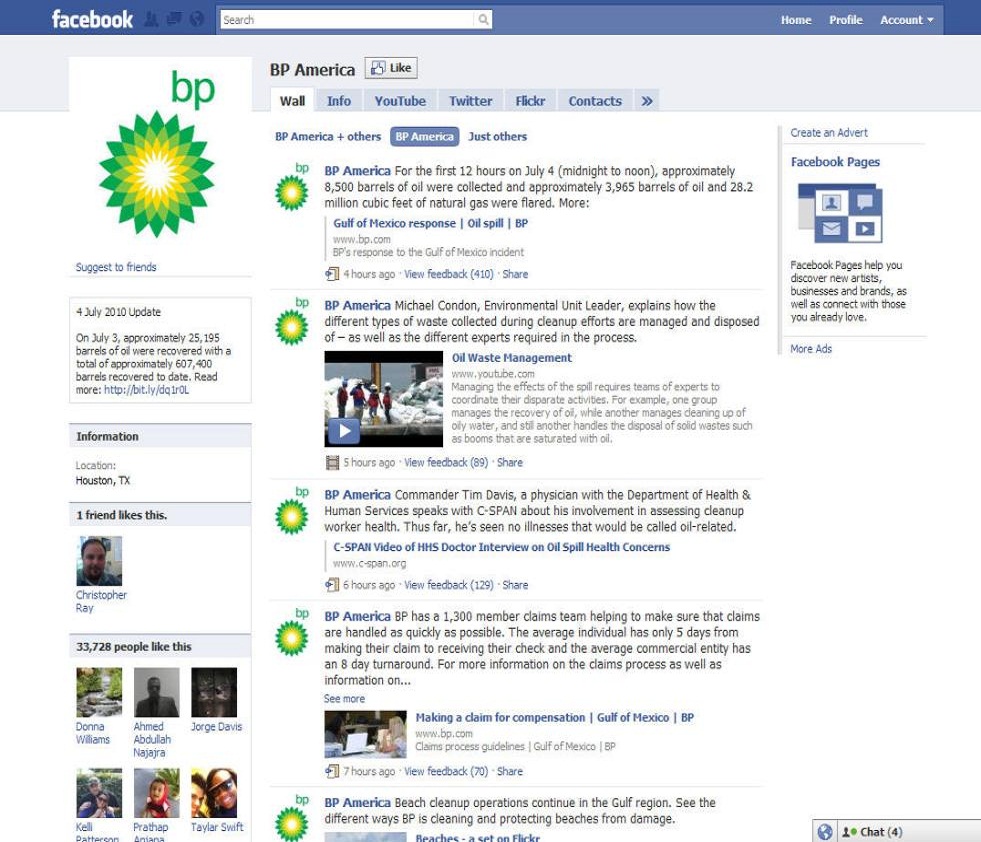Screen dimensions: 981x842
Task: Go to Home in the top bar
Action: (x=796, y=20)
